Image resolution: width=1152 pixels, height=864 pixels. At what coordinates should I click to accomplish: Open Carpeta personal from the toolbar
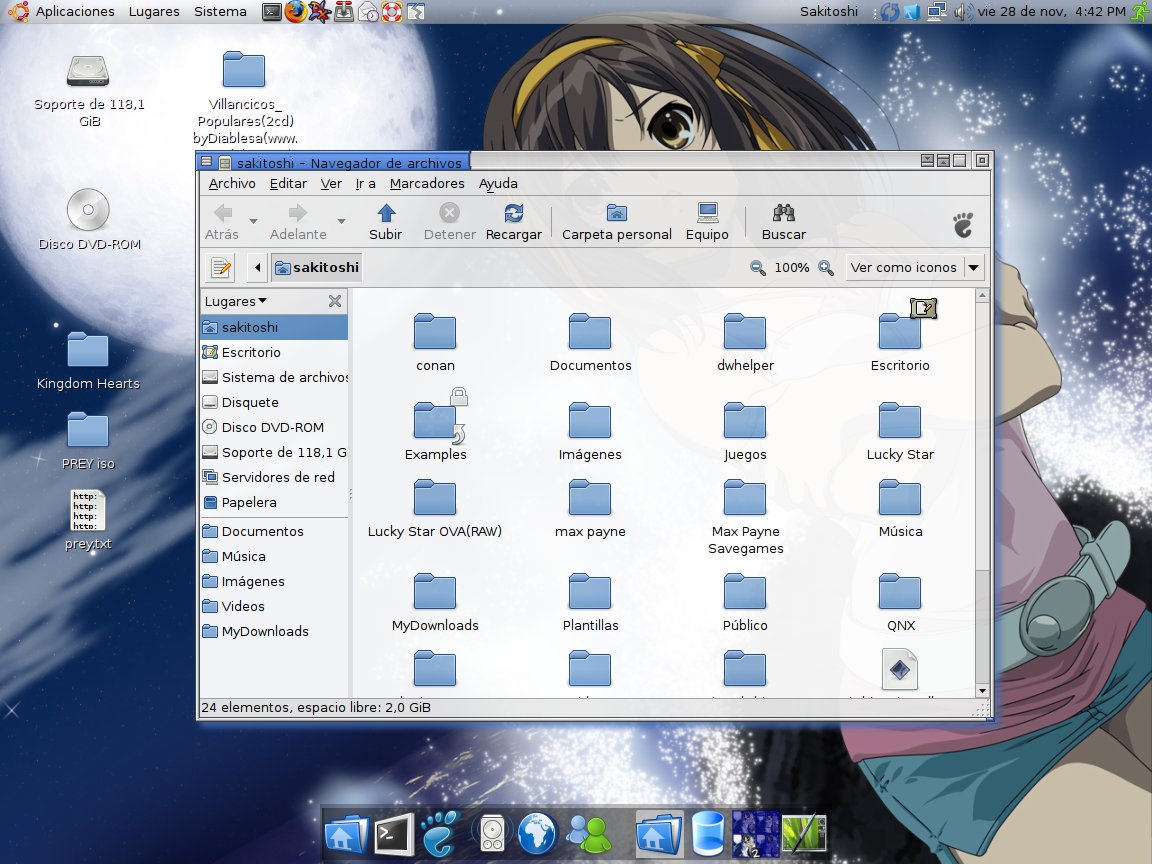(x=616, y=220)
